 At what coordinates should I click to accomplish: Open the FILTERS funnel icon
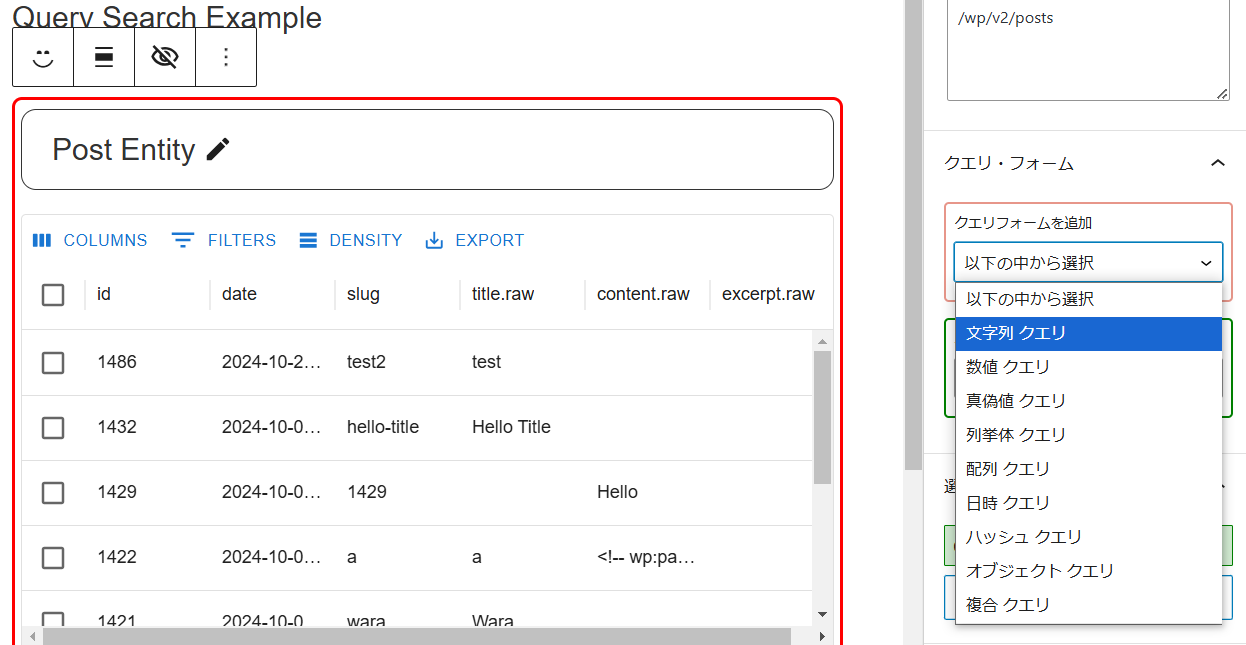(x=183, y=240)
